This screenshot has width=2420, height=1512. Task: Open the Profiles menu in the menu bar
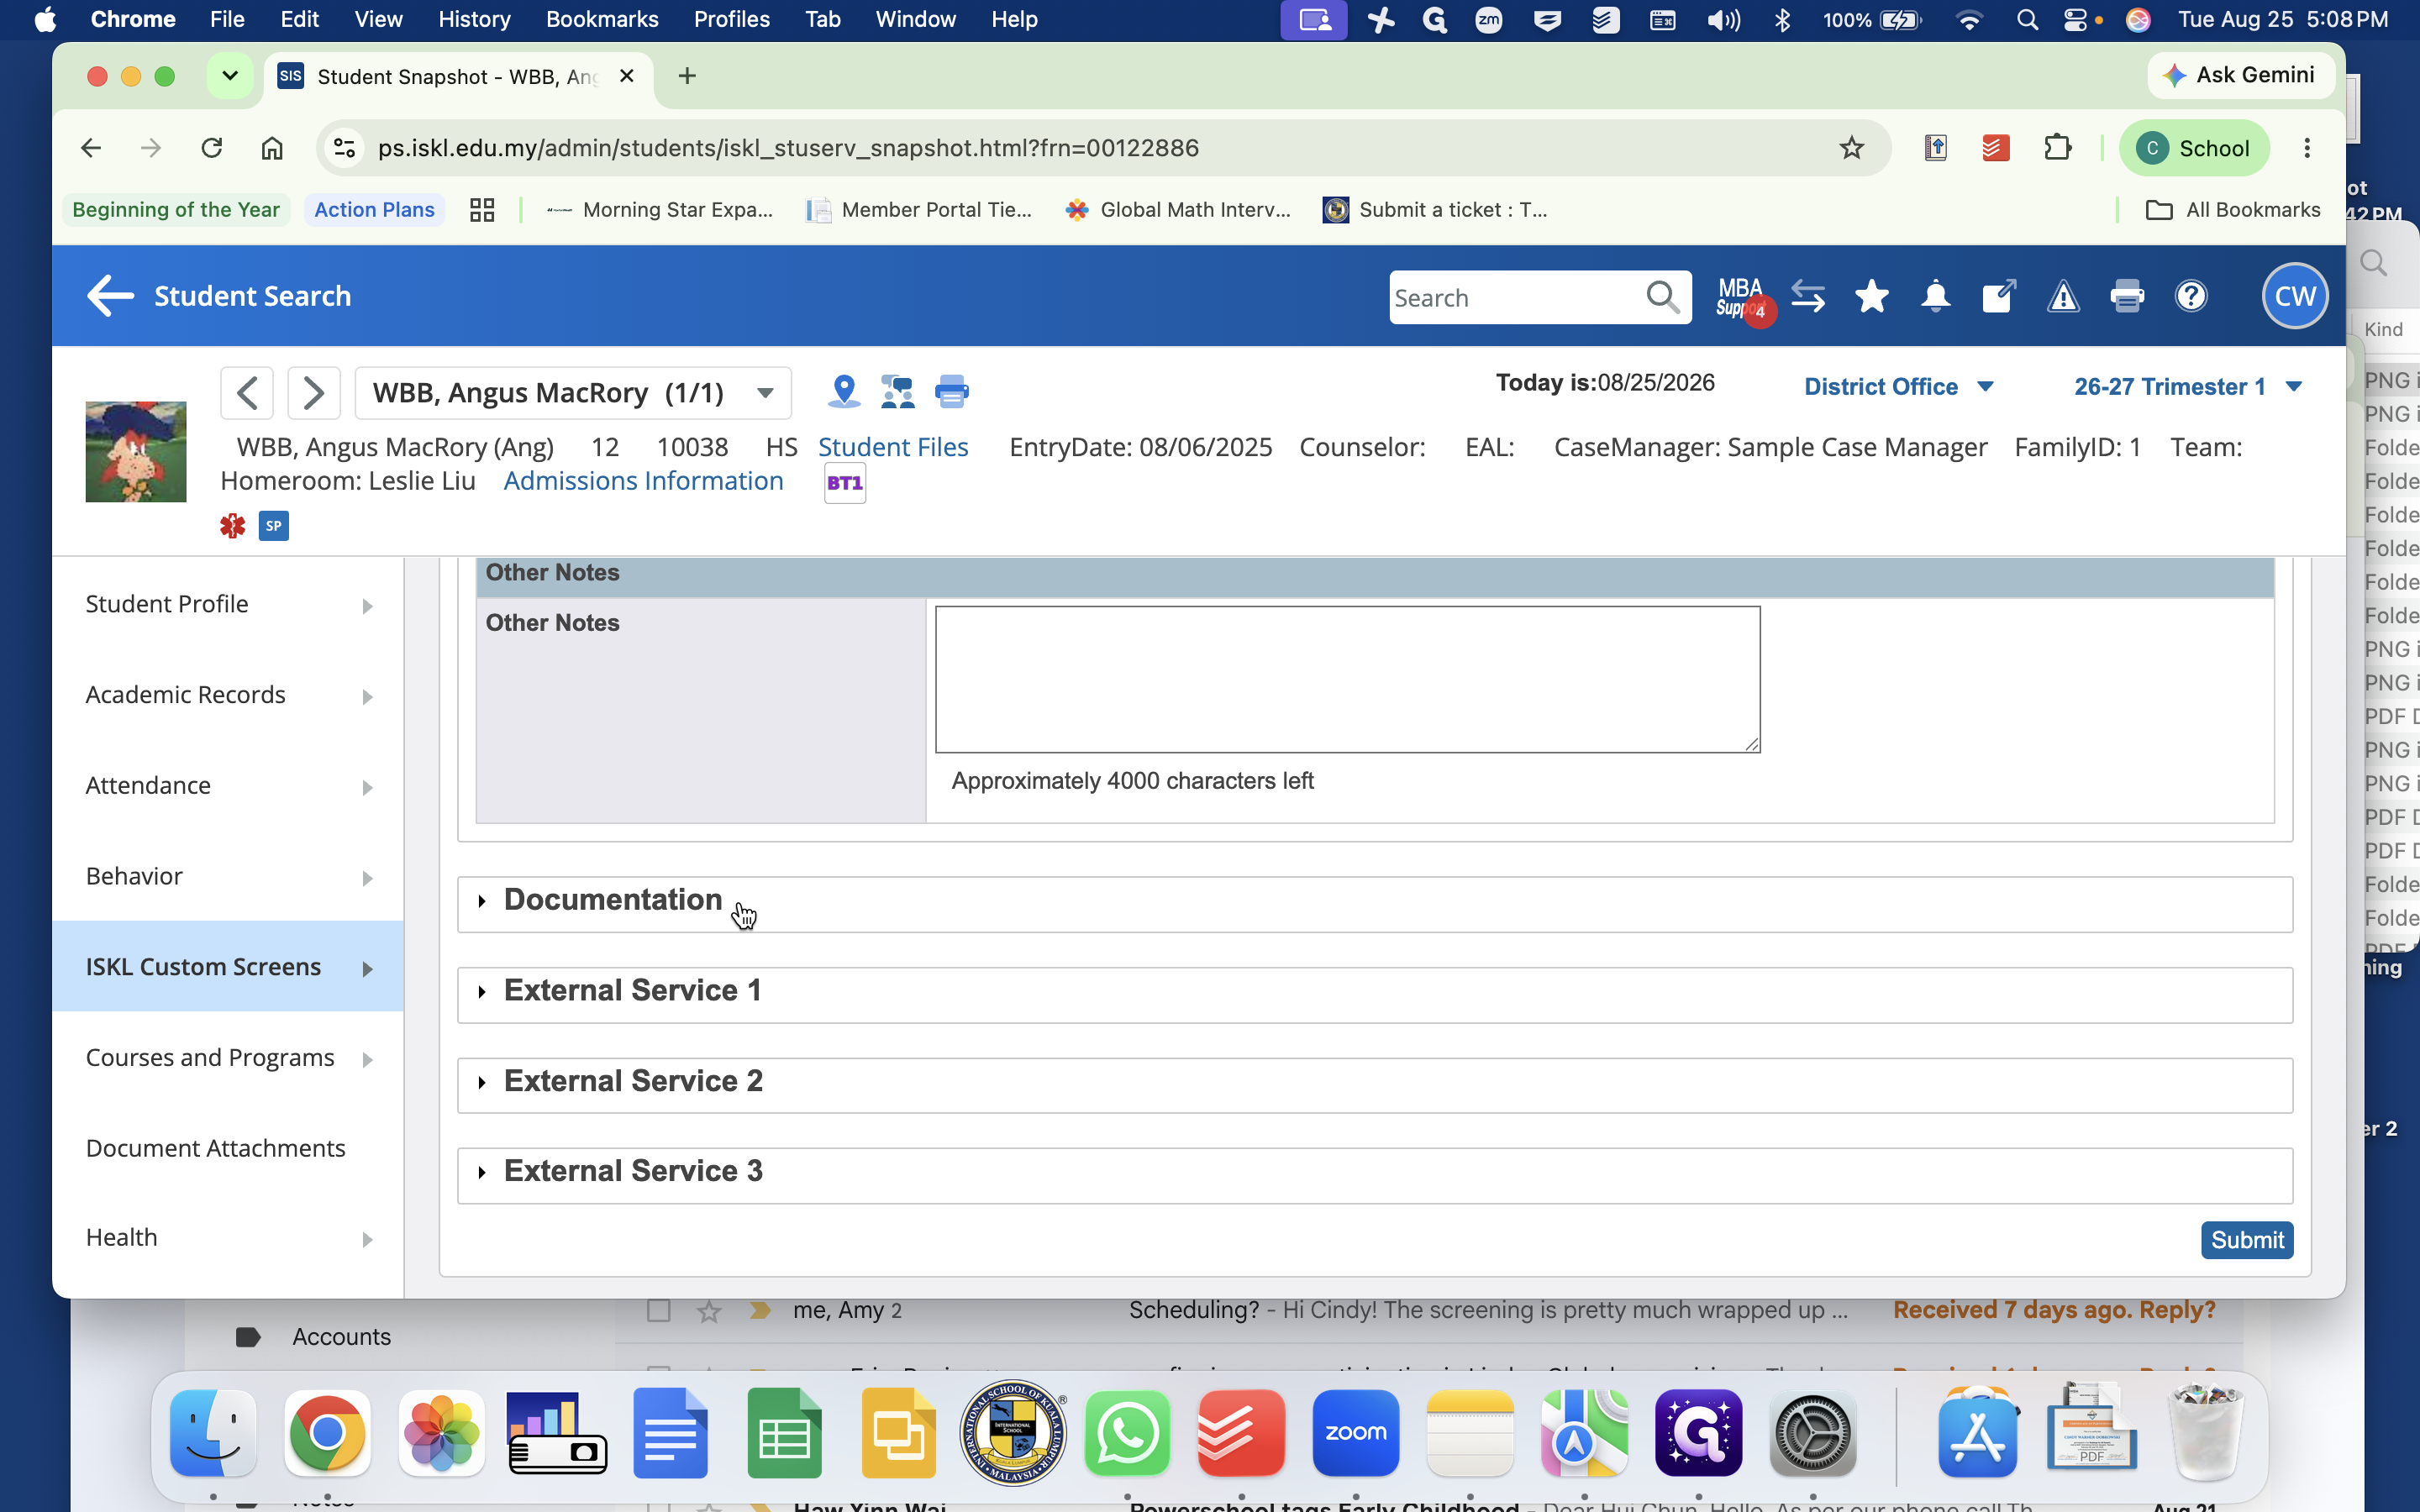[732, 19]
